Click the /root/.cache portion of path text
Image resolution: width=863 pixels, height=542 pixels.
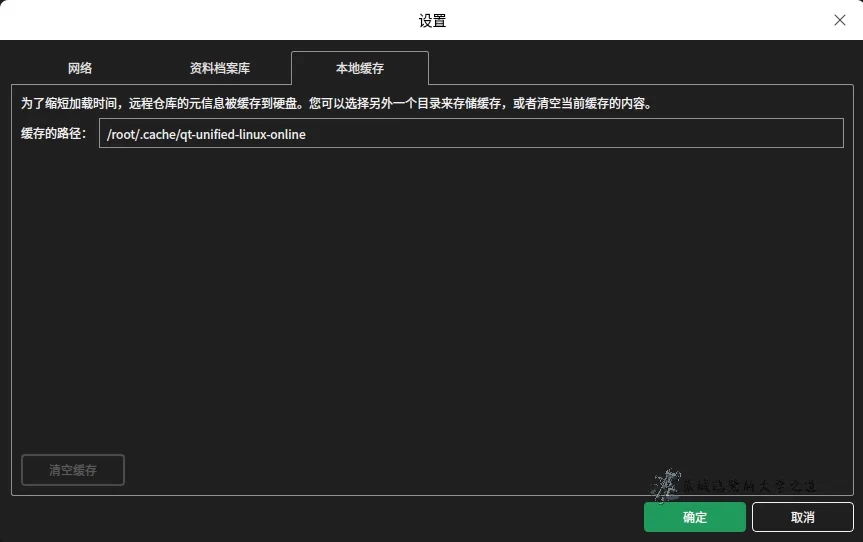(x=140, y=134)
